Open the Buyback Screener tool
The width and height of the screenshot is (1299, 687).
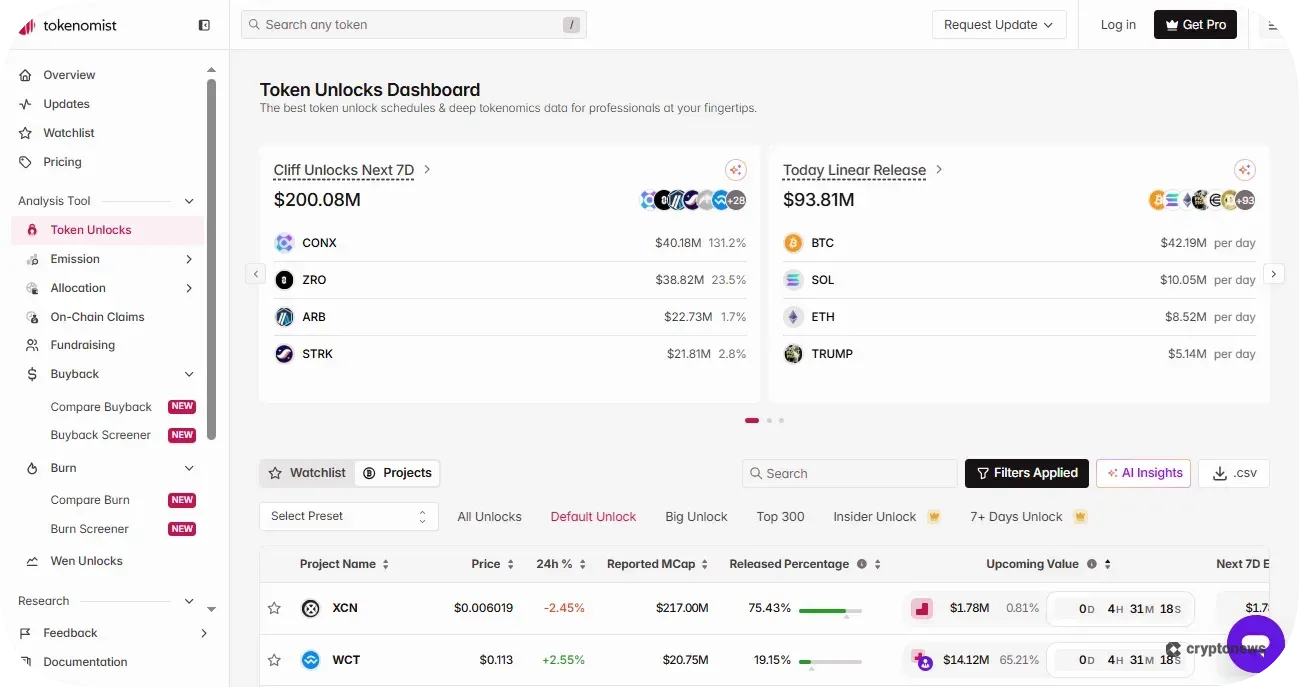click(x=100, y=434)
